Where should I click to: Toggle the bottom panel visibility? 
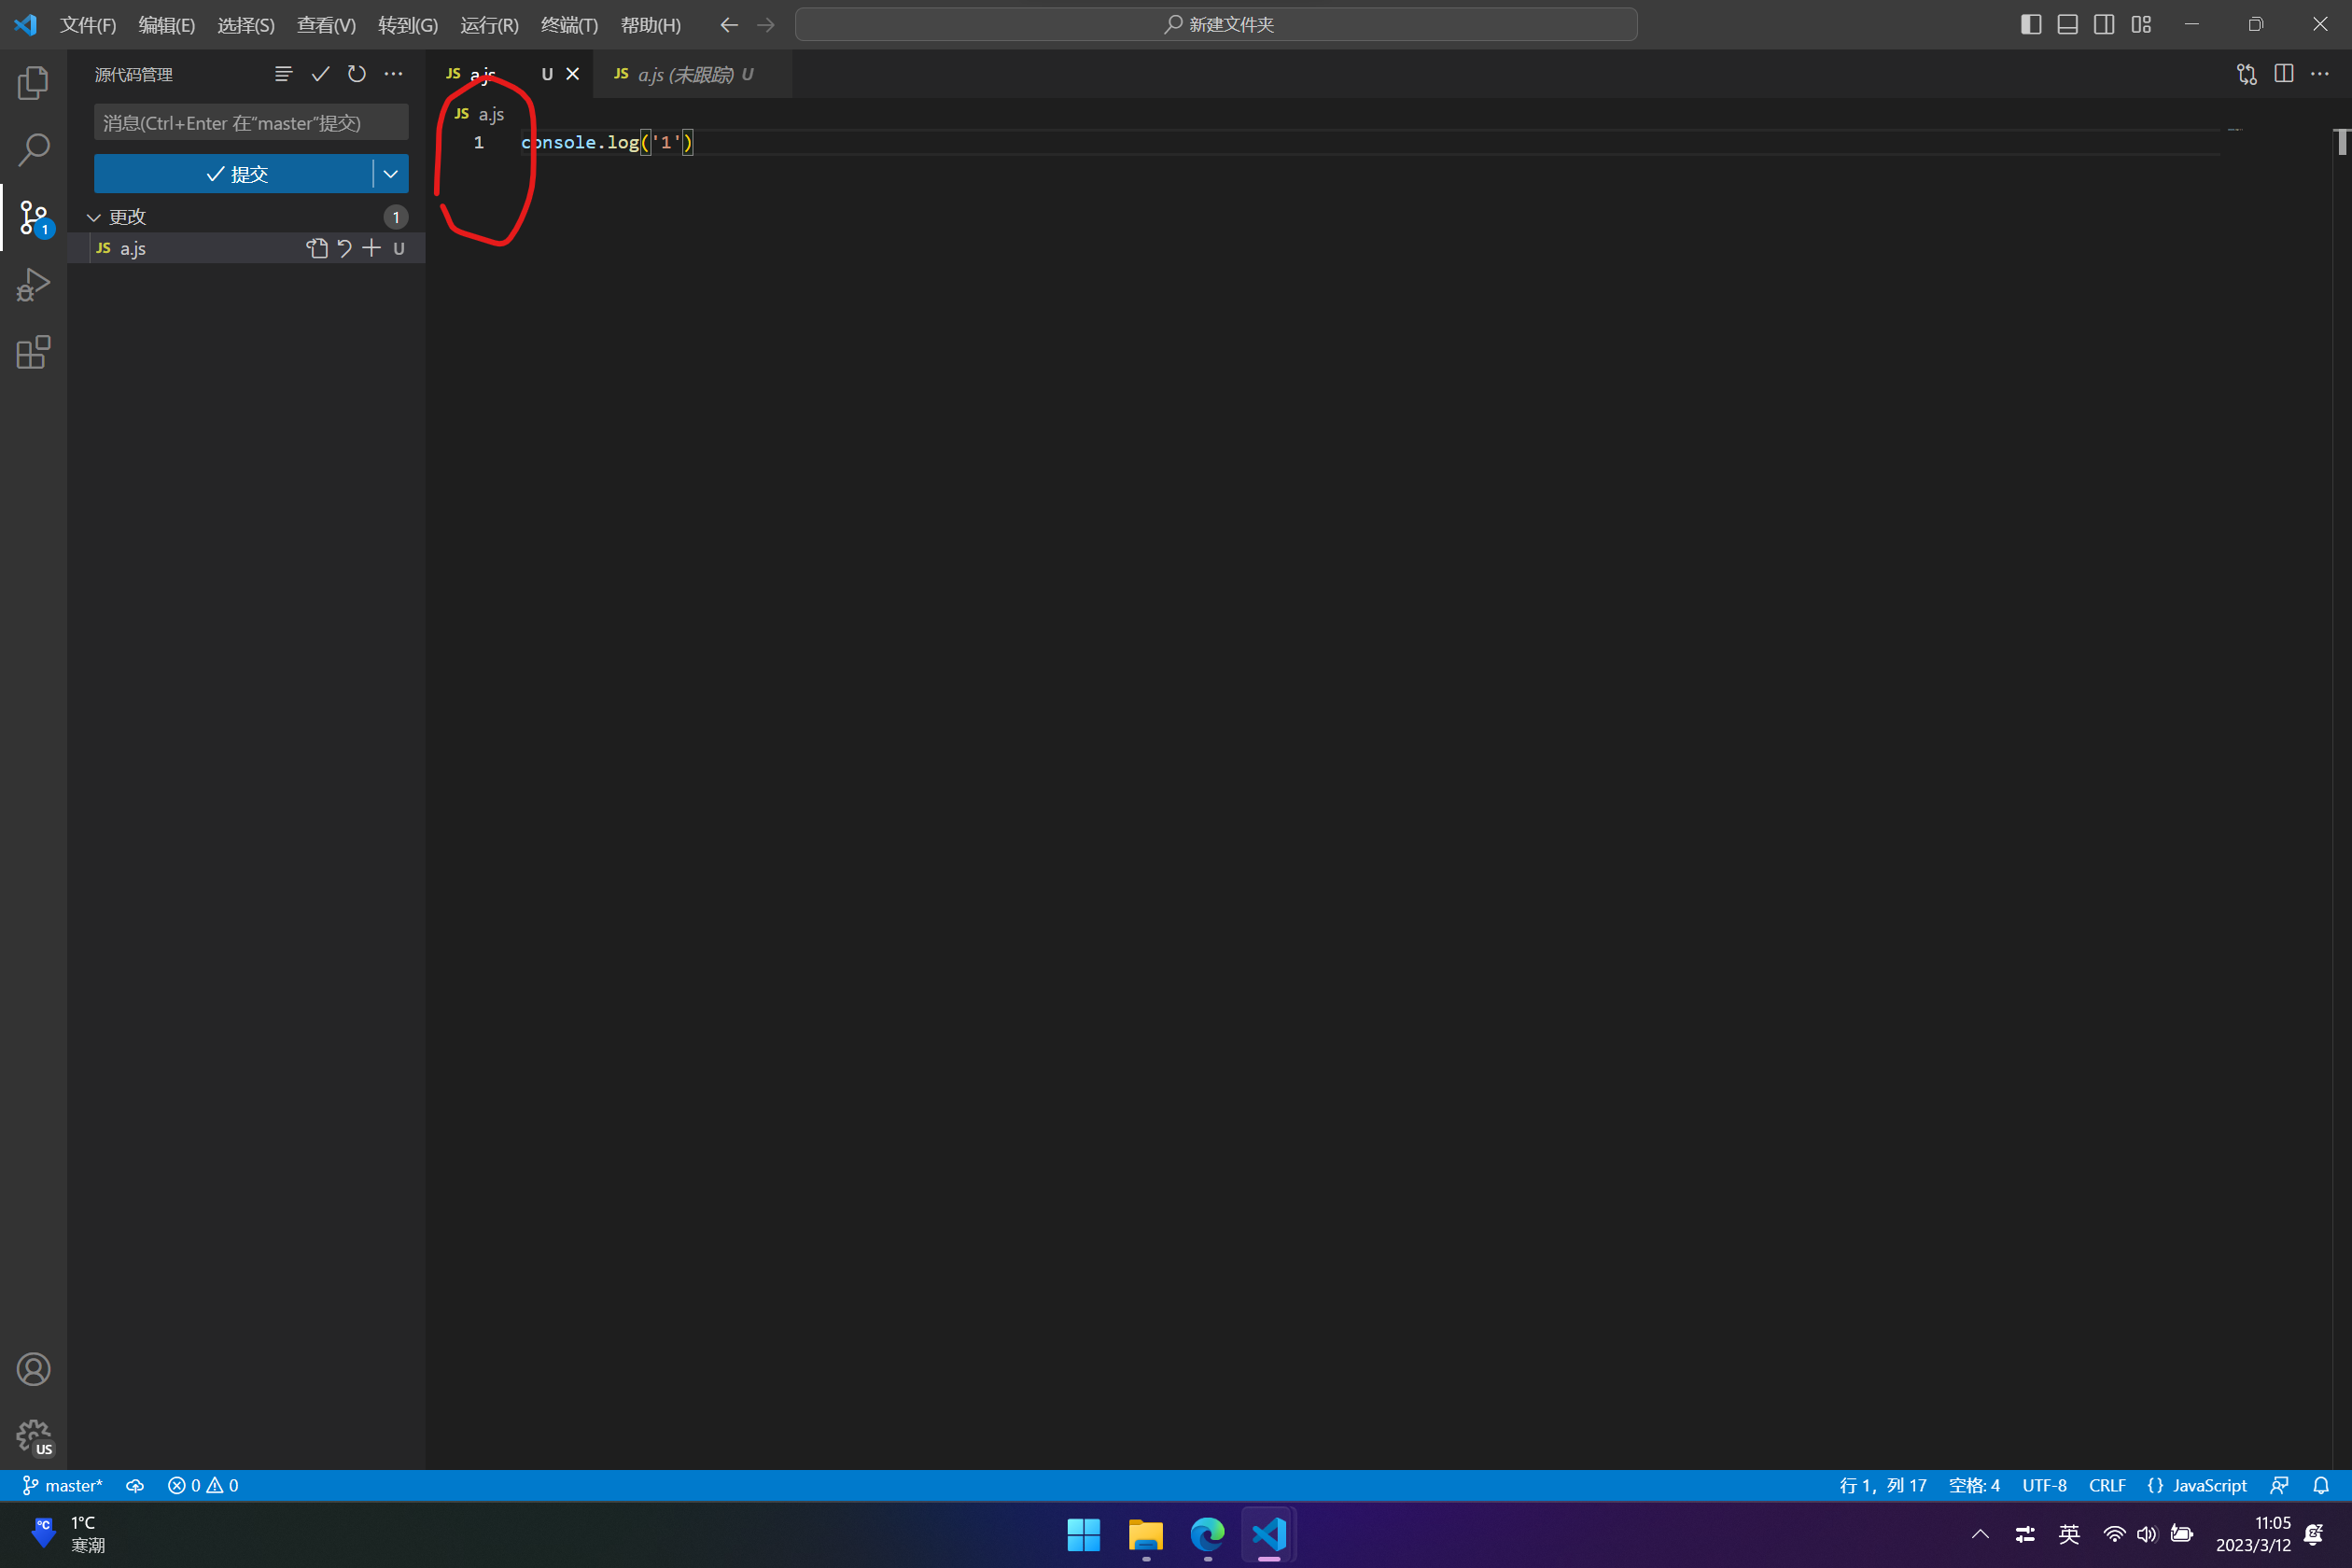pos(2067,23)
